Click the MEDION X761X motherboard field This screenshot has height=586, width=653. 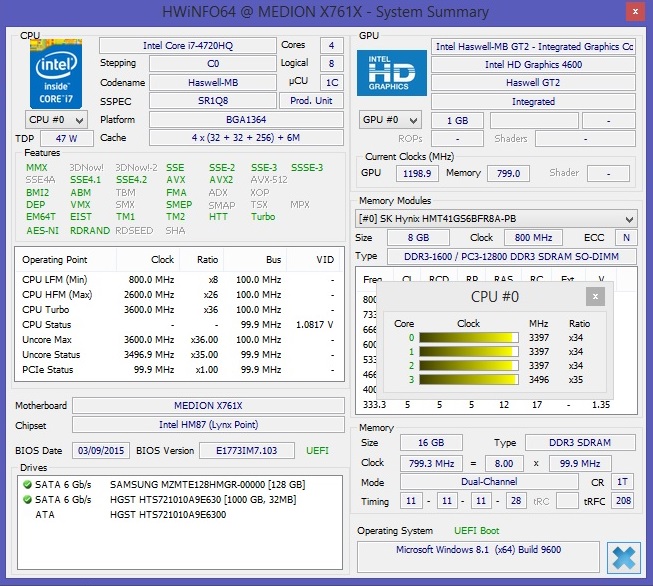pos(208,406)
